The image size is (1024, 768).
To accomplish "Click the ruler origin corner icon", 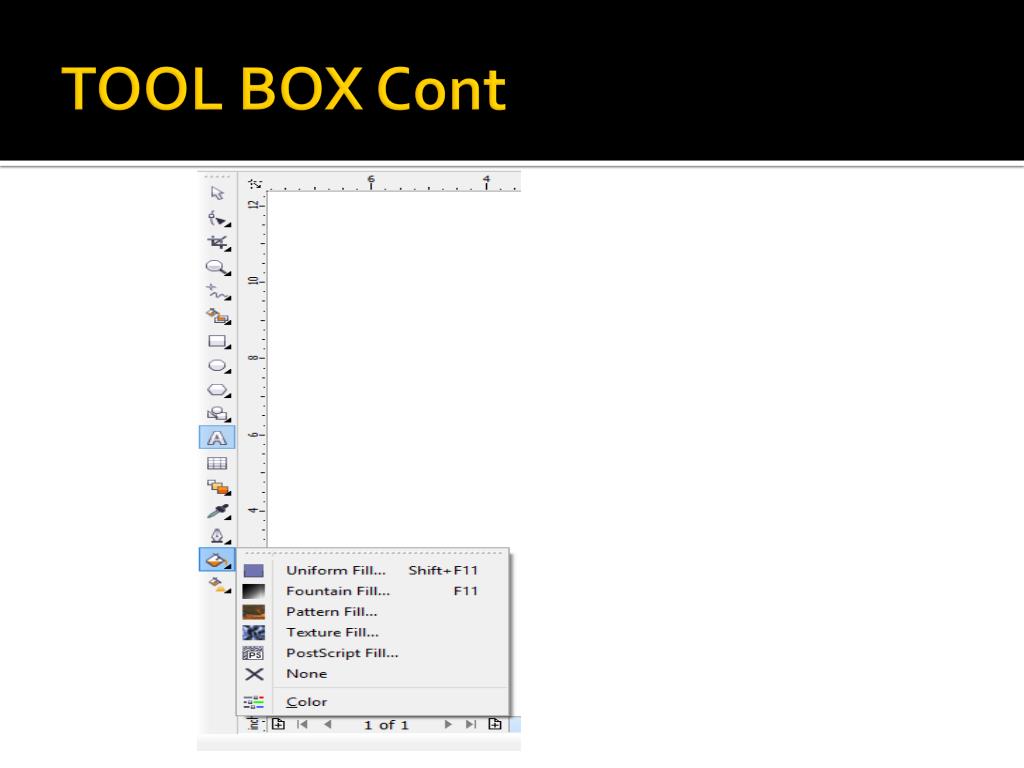I will 254,184.
